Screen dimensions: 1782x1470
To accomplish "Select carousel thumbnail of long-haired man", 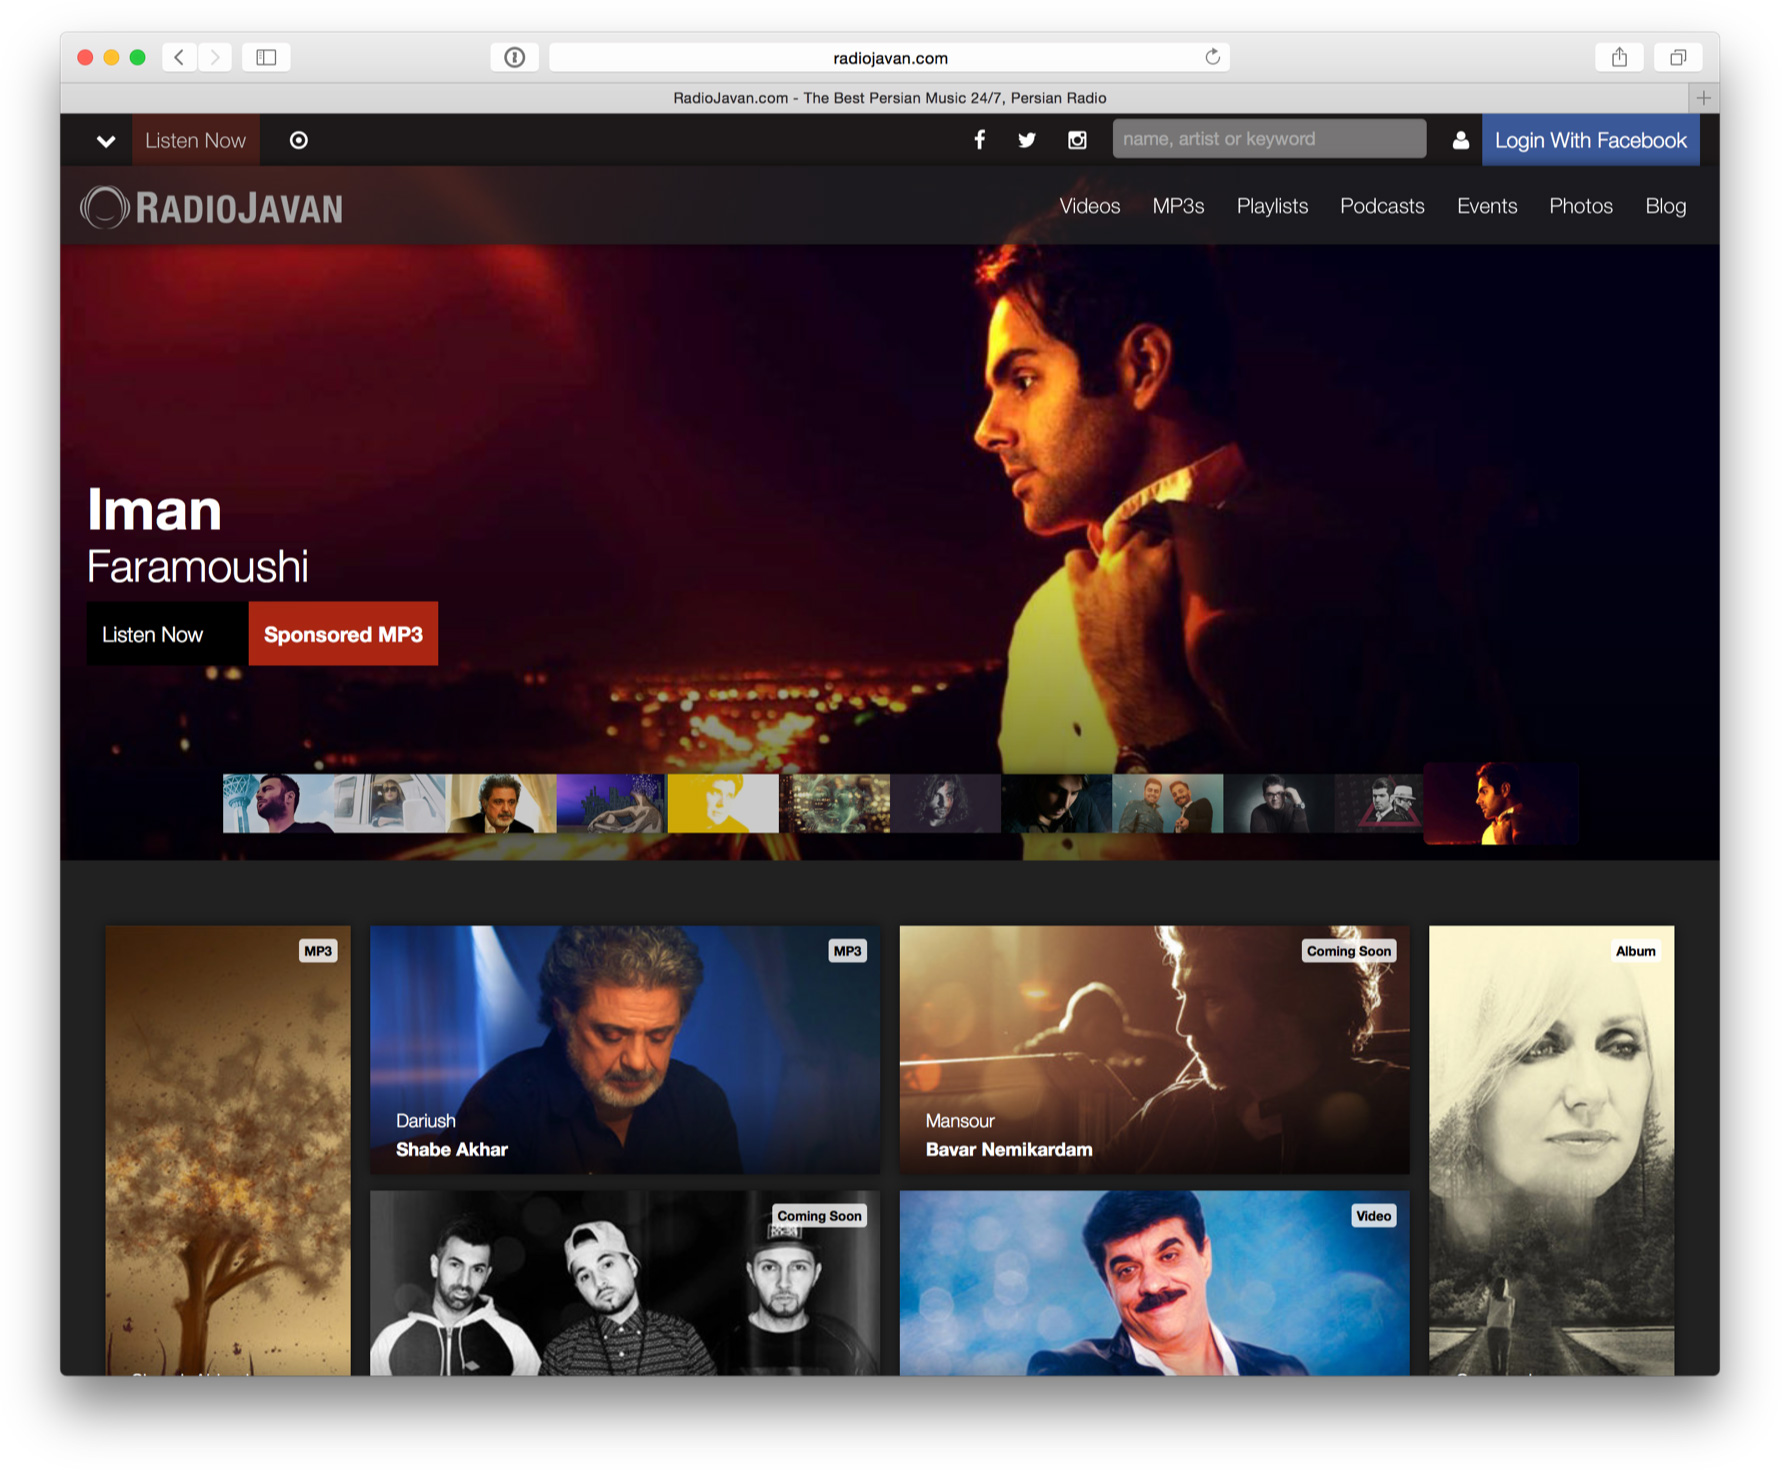I will pos(945,803).
